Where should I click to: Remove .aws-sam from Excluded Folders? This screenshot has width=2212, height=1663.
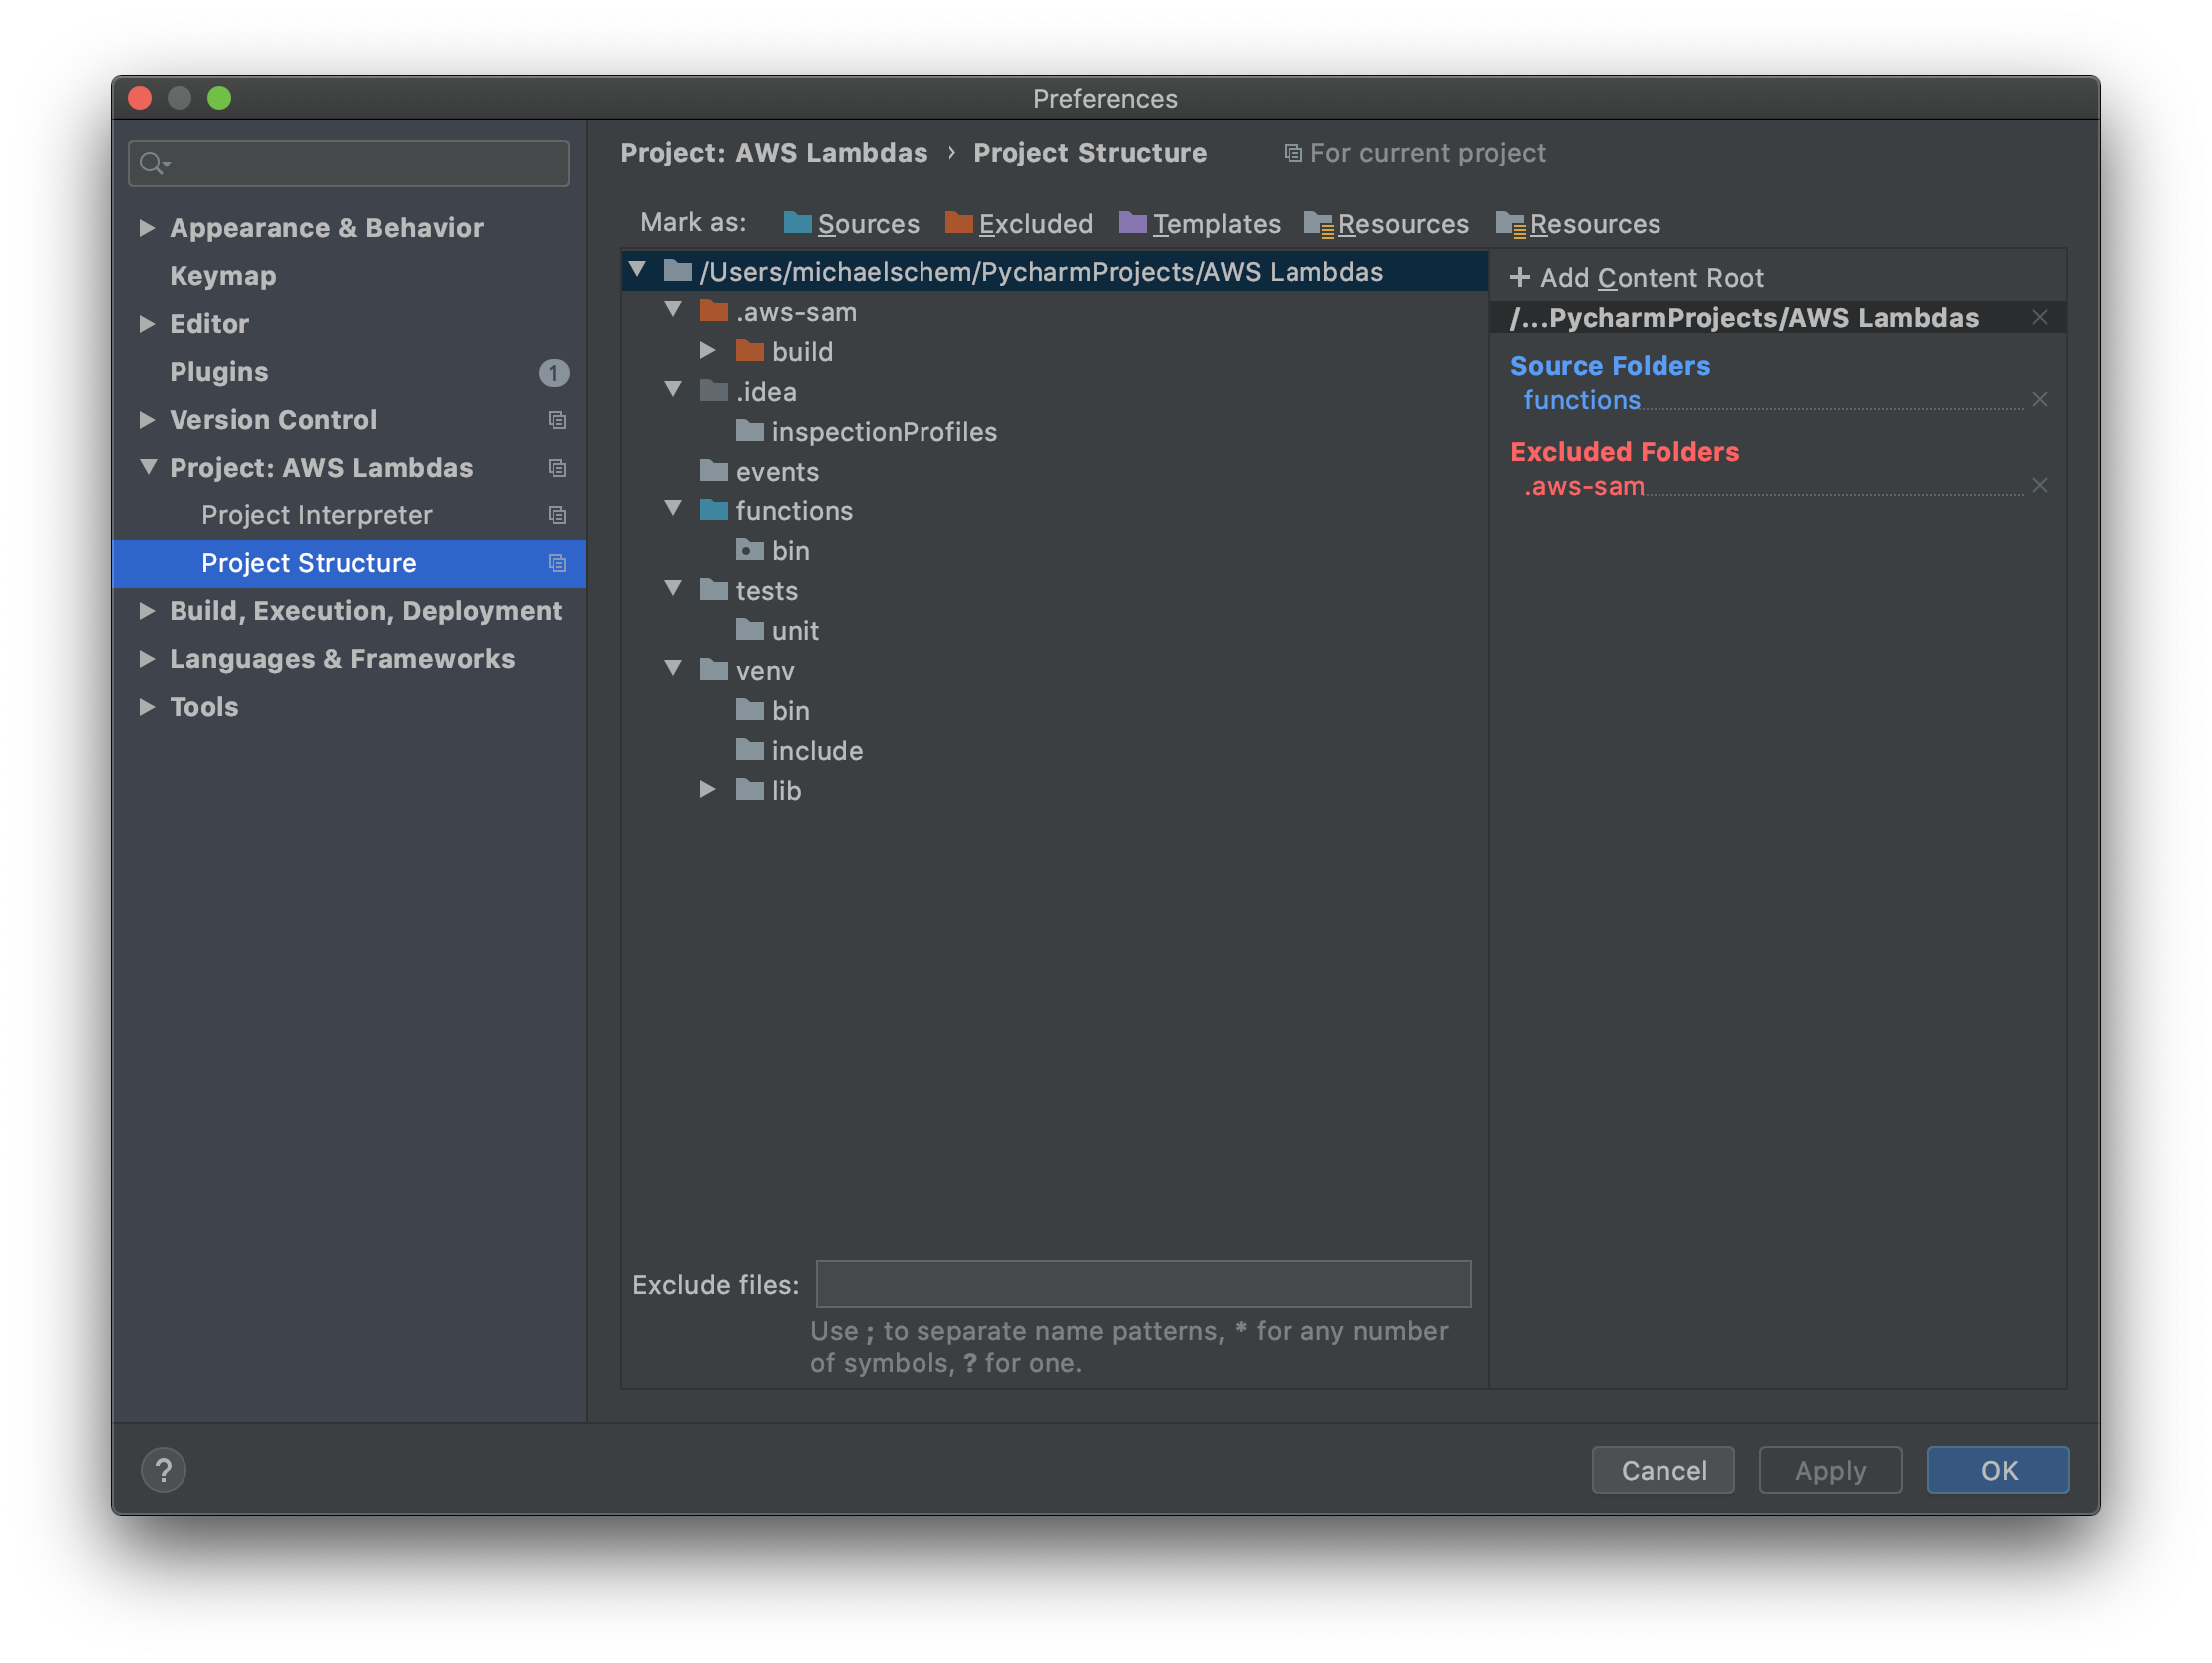pyautogui.click(x=2041, y=485)
